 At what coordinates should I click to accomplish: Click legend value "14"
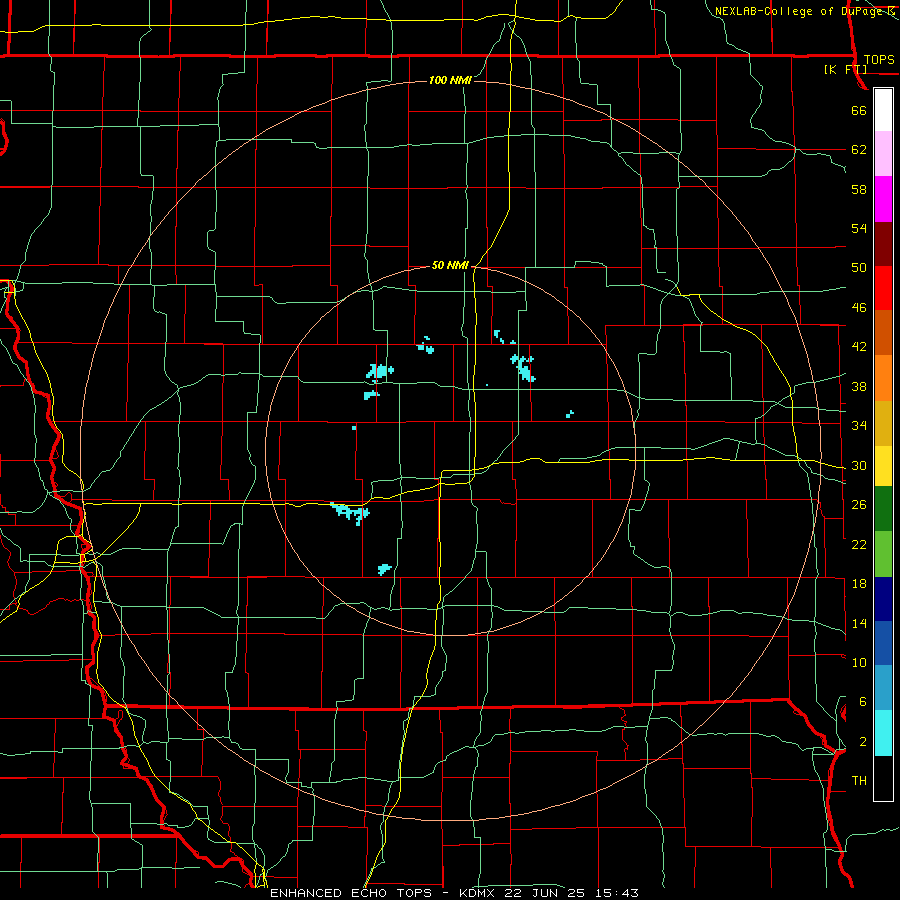click(859, 623)
